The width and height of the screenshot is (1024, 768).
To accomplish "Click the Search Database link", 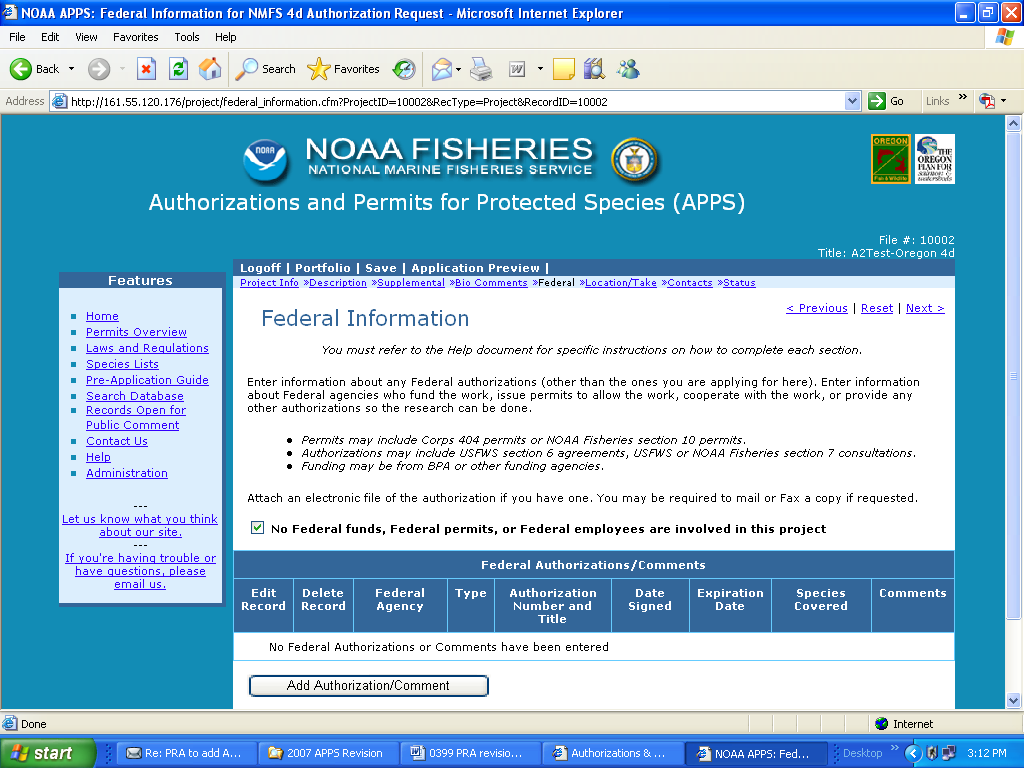I will tap(135, 396).
